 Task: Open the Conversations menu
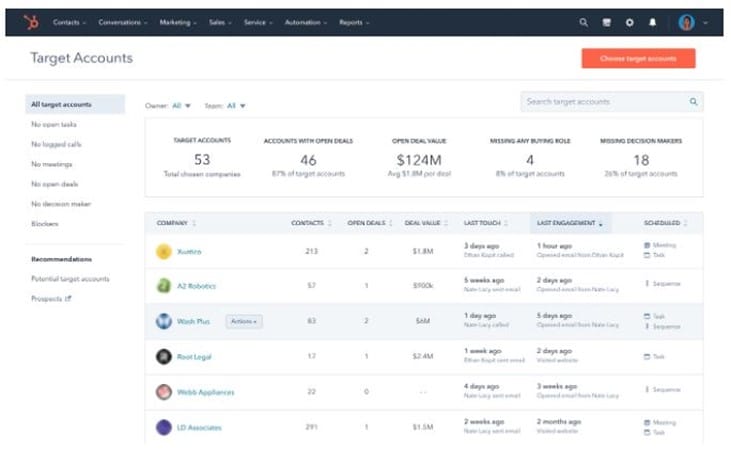[123, 22]
